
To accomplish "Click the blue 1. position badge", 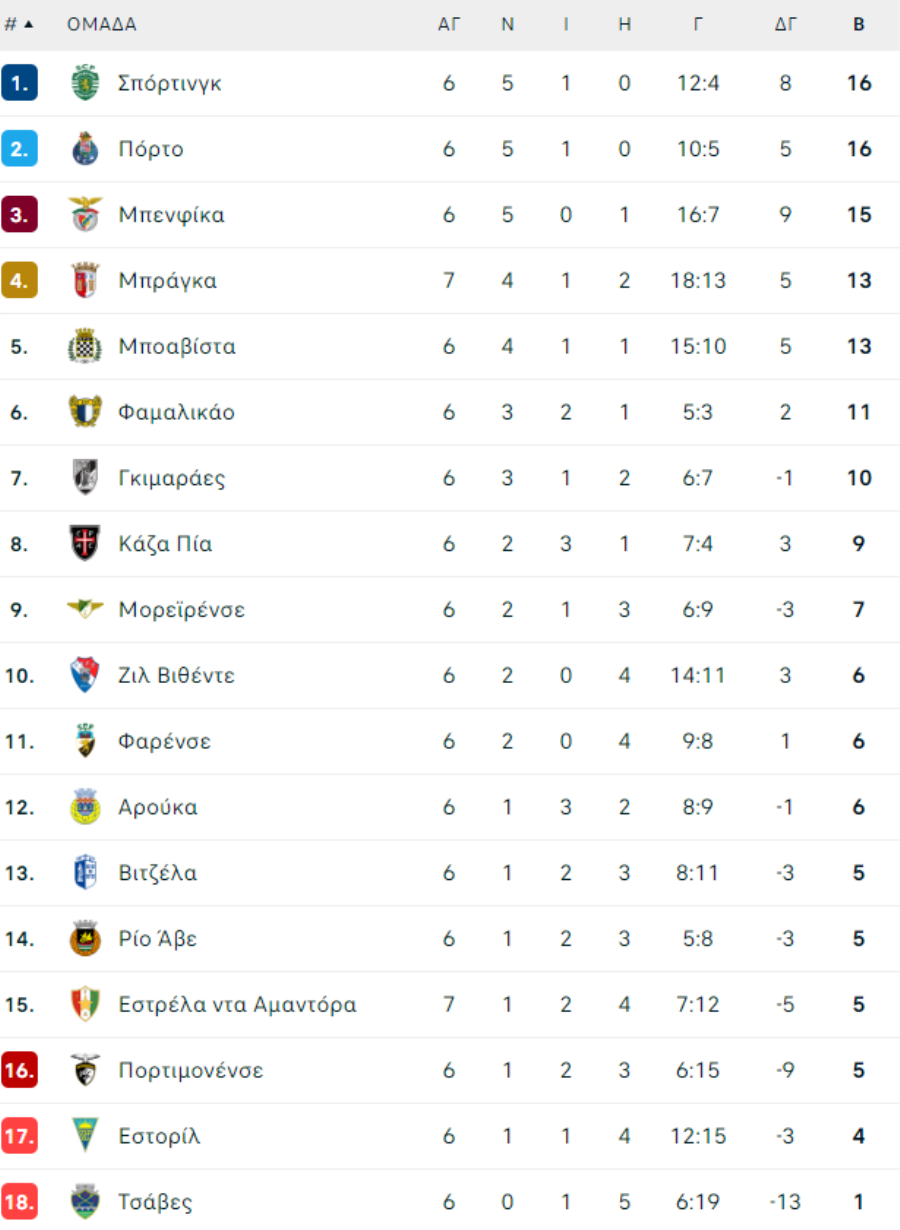I will 19,83.
